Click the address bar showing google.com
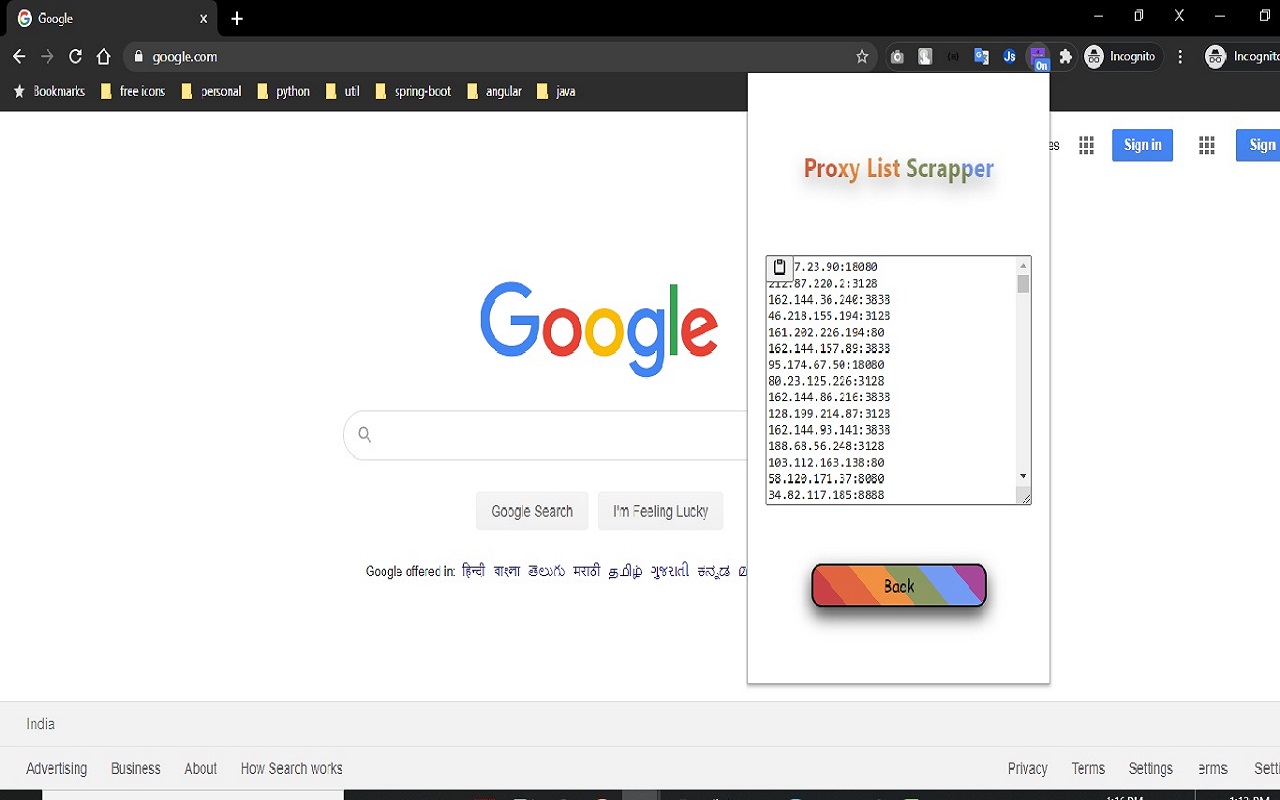Image resolution: width=1280 pixels, height=800 pixels. pyautogui.click(x=500, y=57)
